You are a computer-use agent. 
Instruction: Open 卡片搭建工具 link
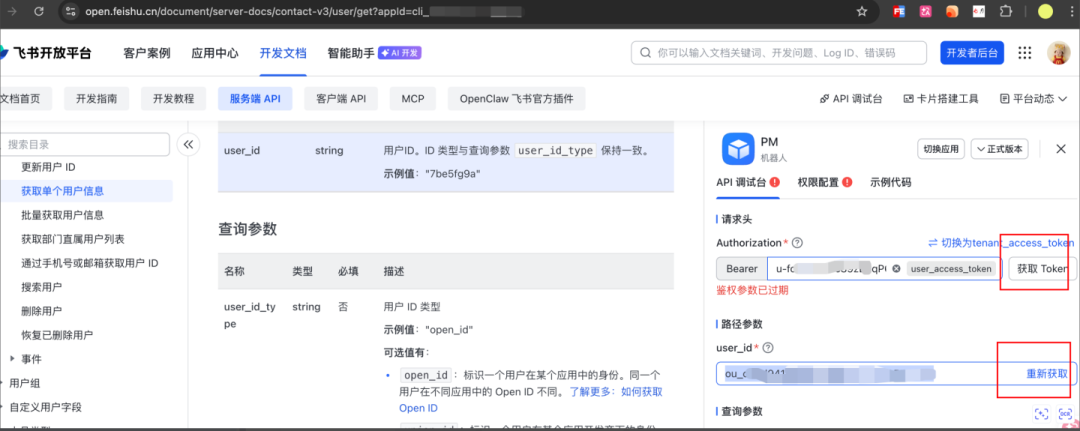click(x=941, y=98)
